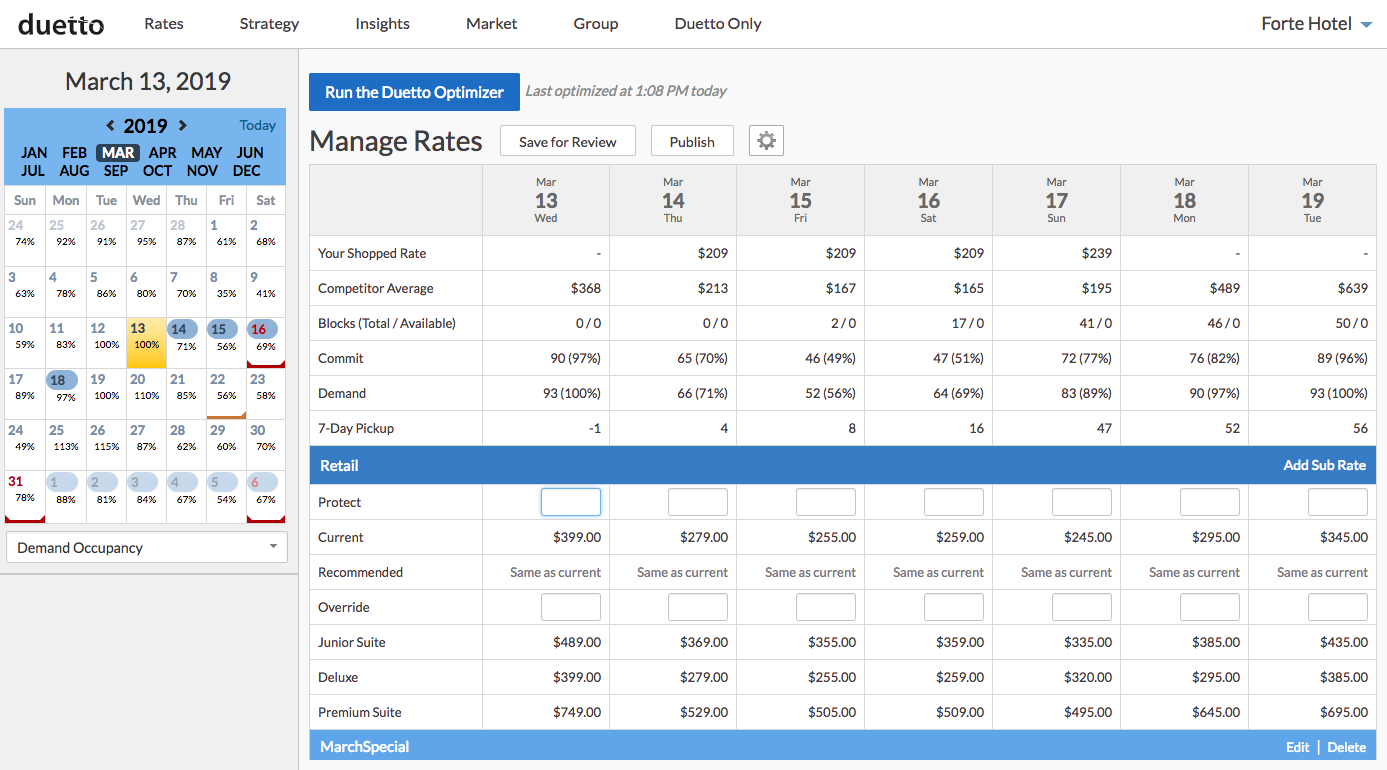Screen dimensions: 1387x770
Task: Open the Strategy menu
Action: point(269,24)
